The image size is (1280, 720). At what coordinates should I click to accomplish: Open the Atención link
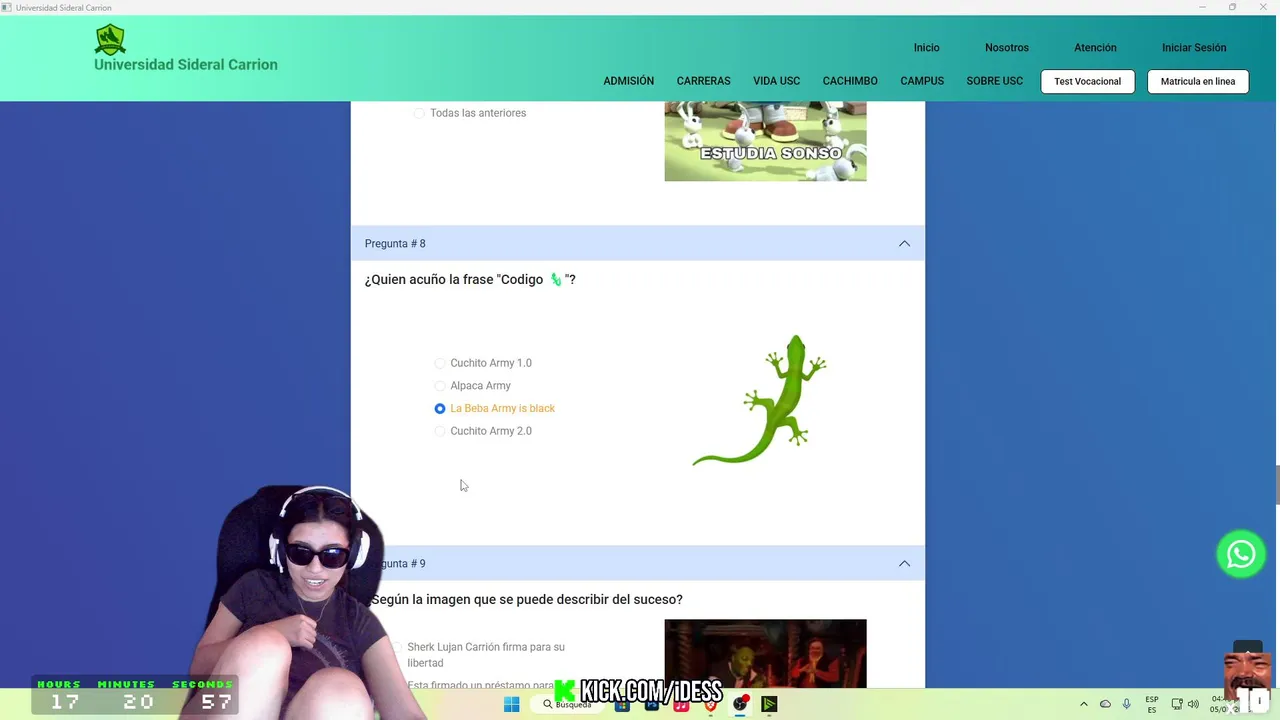(1095, 47)
